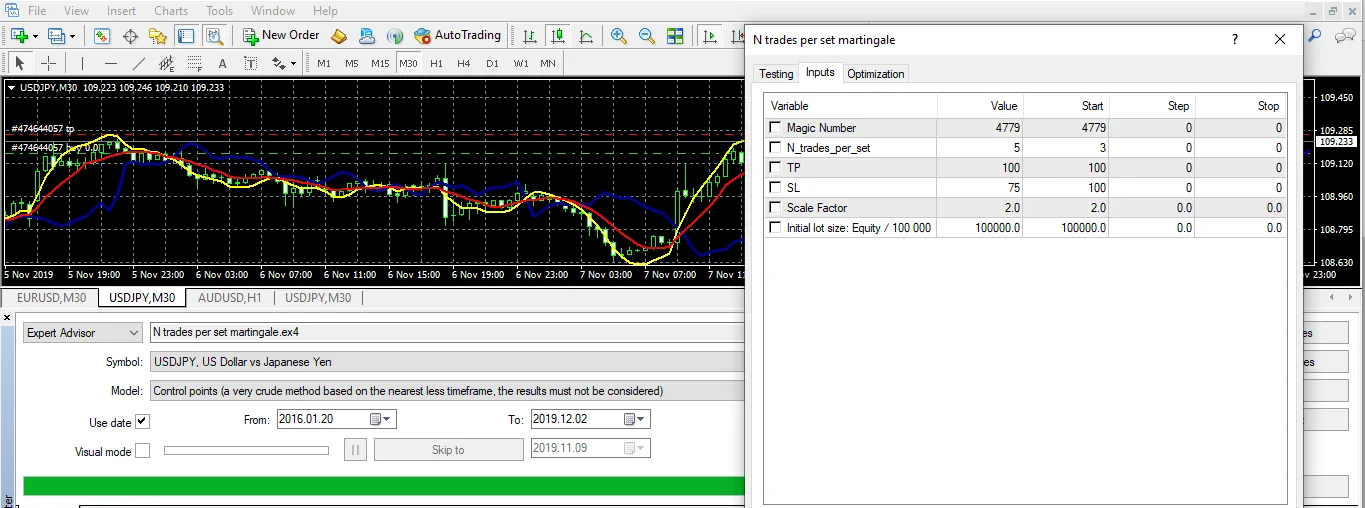Switch chart to candlesticks view
Image resolution: width=1365 pixels, height=508 pixels.
[557, 36]
